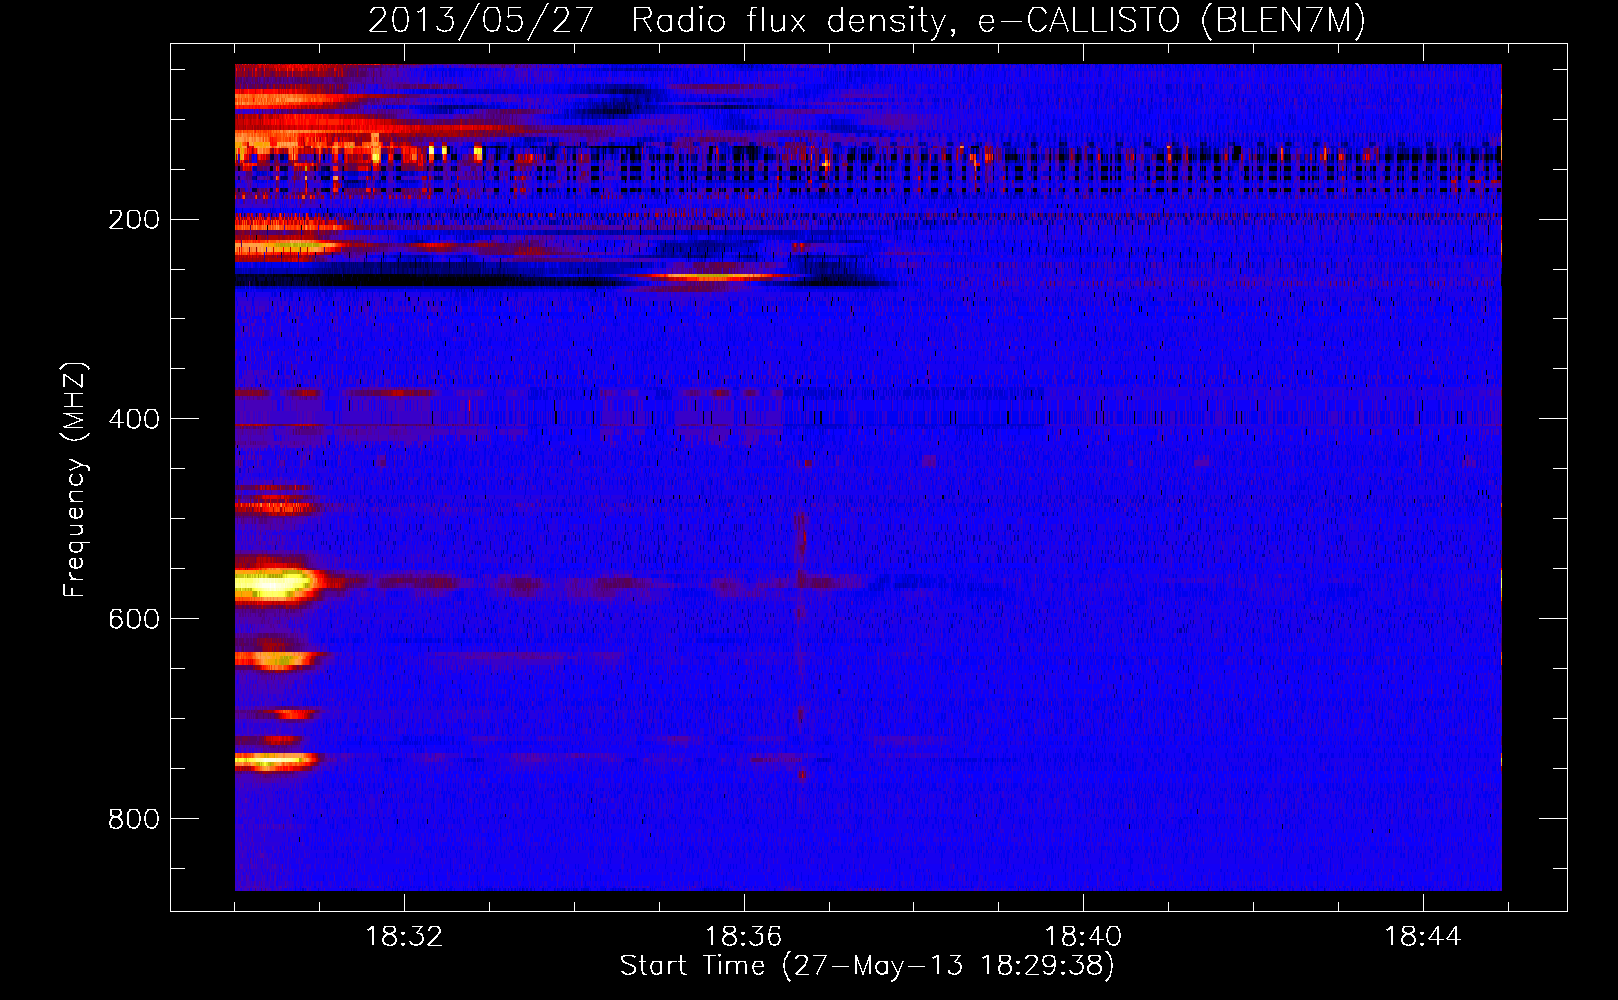The height and width of the screenshot is (1000, 1618).
Task: Click the plot title showing e-CALLISTO (BLEN7M)
Action: (867, 20)
